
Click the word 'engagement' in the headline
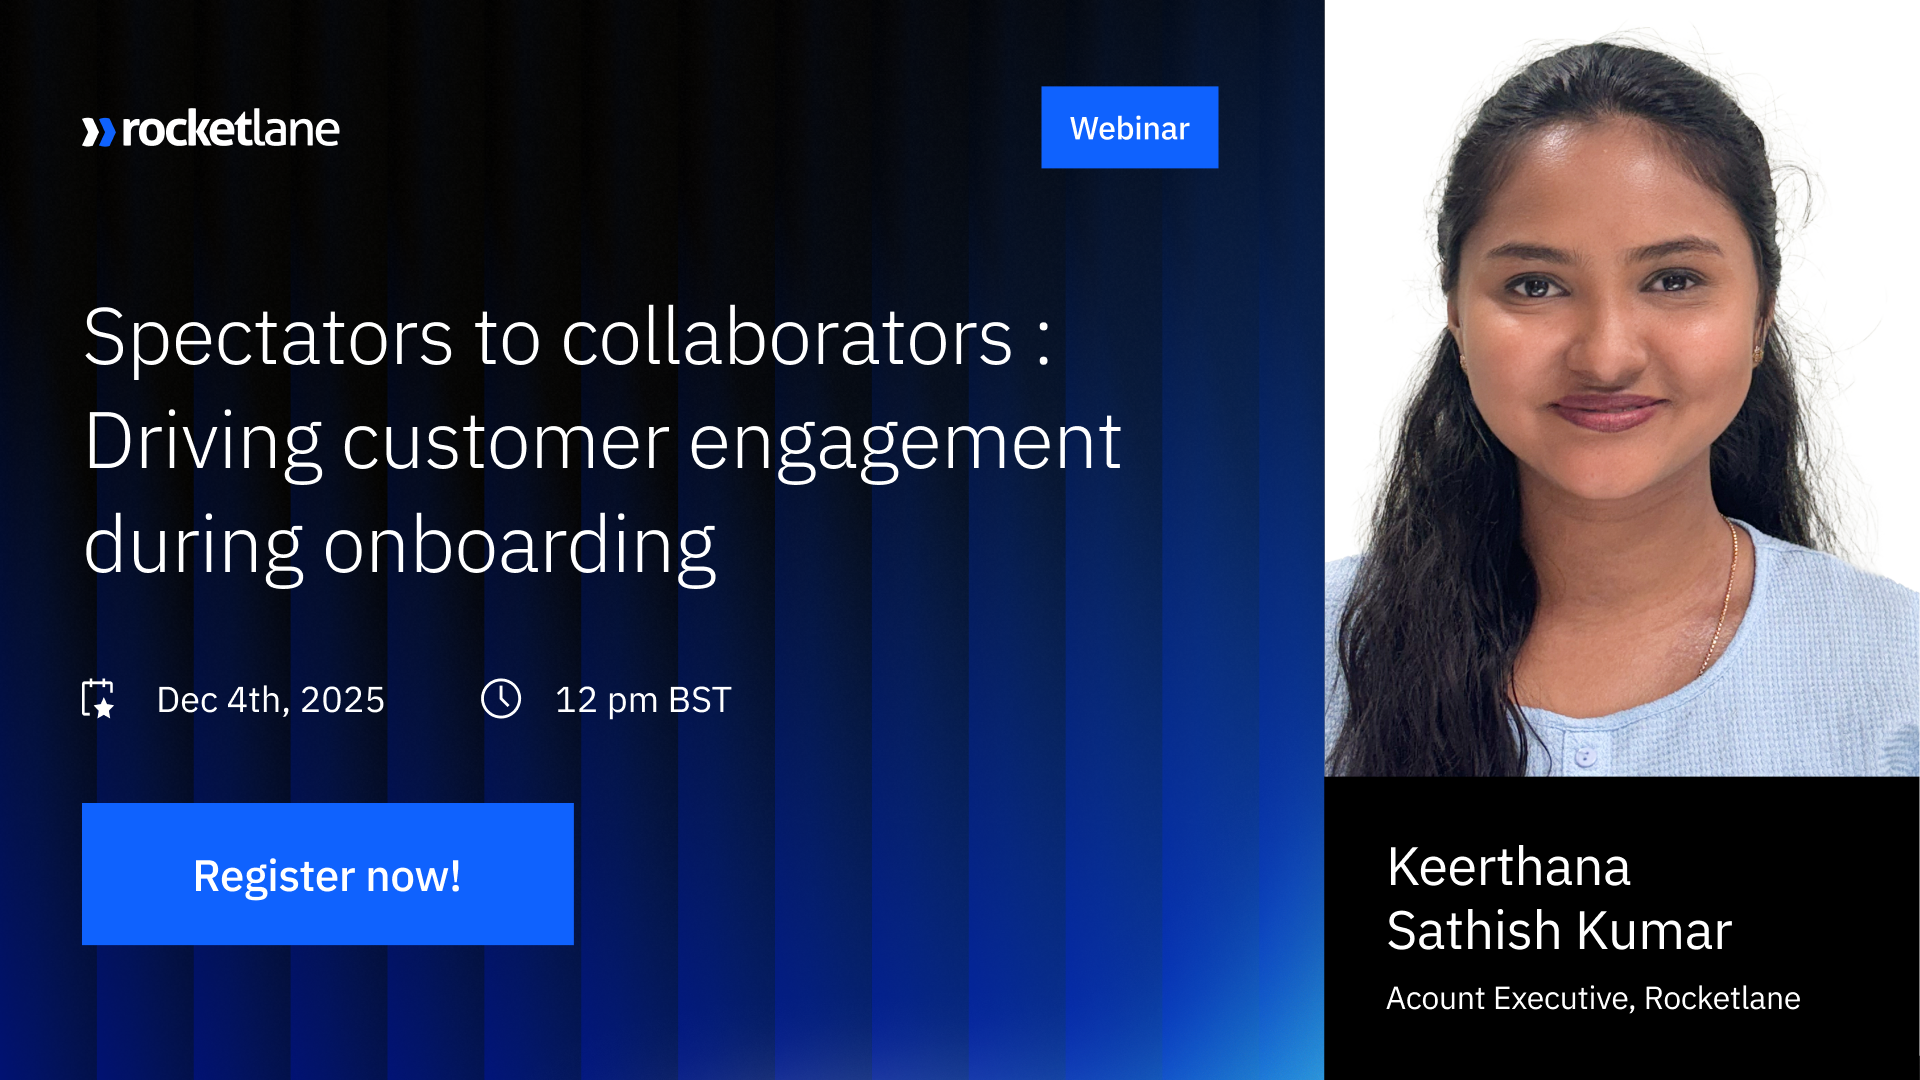tap(904, 442)
